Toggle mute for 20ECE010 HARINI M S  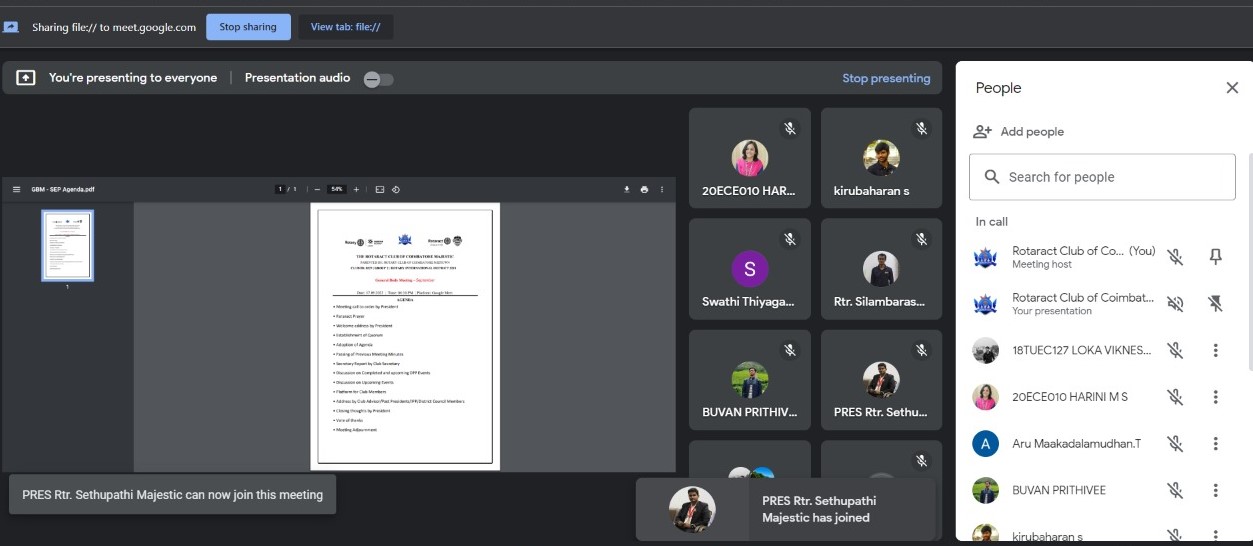click(1175, 397)
